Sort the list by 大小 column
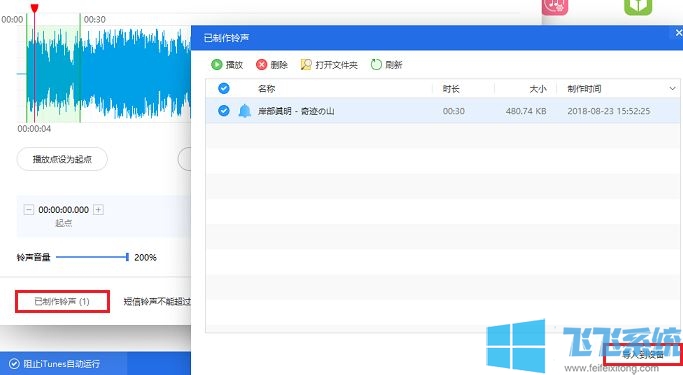Screen dimensions: 683x375 click(538, 89)
